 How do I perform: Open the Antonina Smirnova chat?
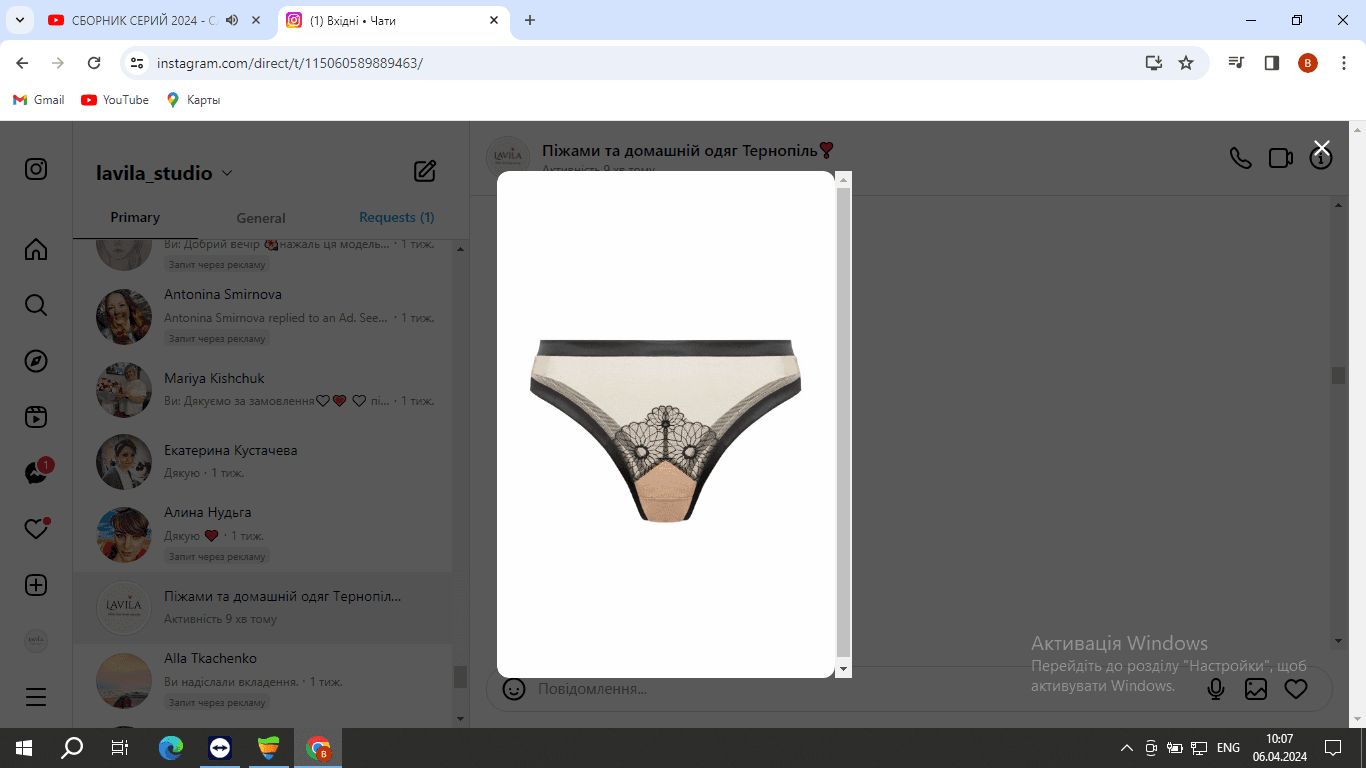263,317
